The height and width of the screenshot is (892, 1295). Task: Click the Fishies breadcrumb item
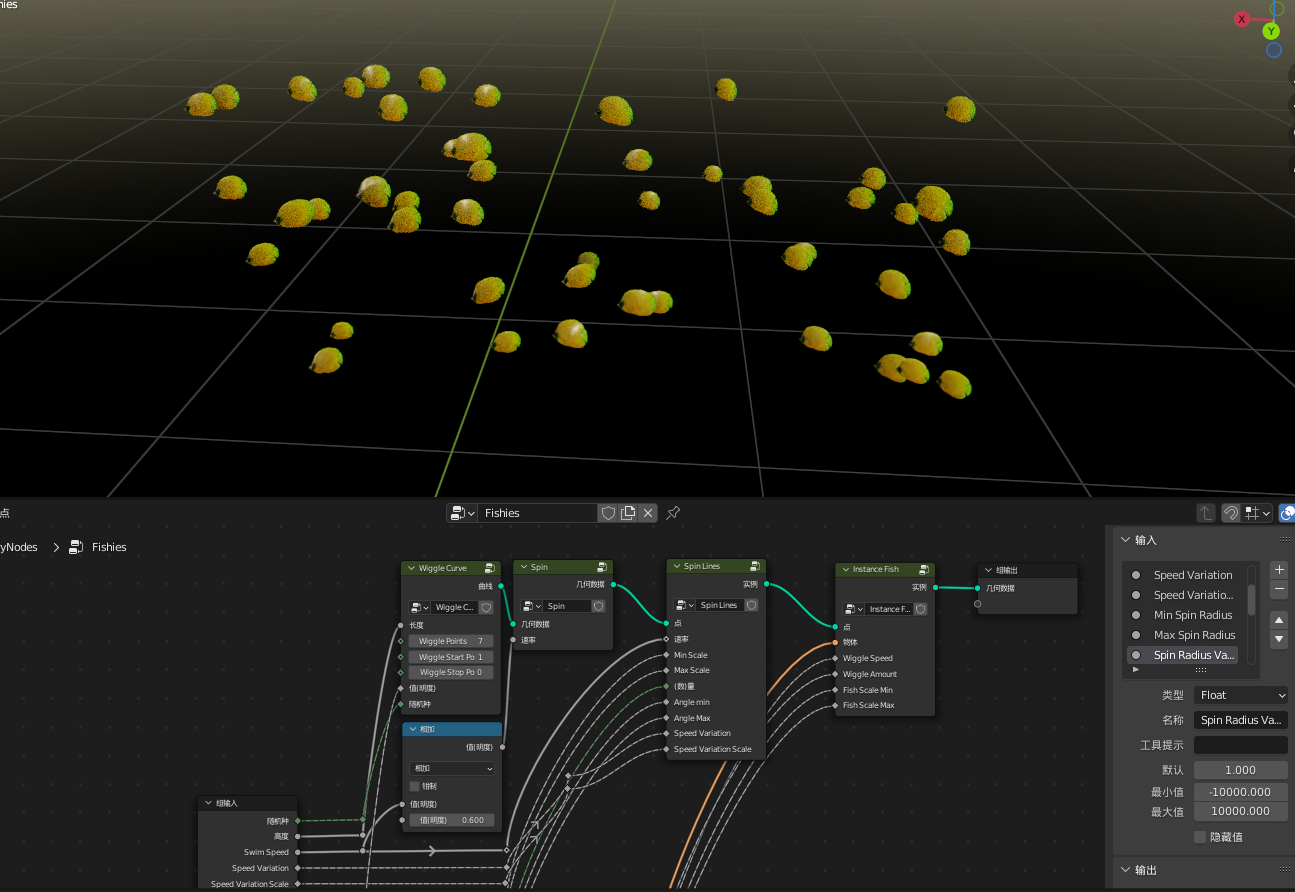click(109, 547)
